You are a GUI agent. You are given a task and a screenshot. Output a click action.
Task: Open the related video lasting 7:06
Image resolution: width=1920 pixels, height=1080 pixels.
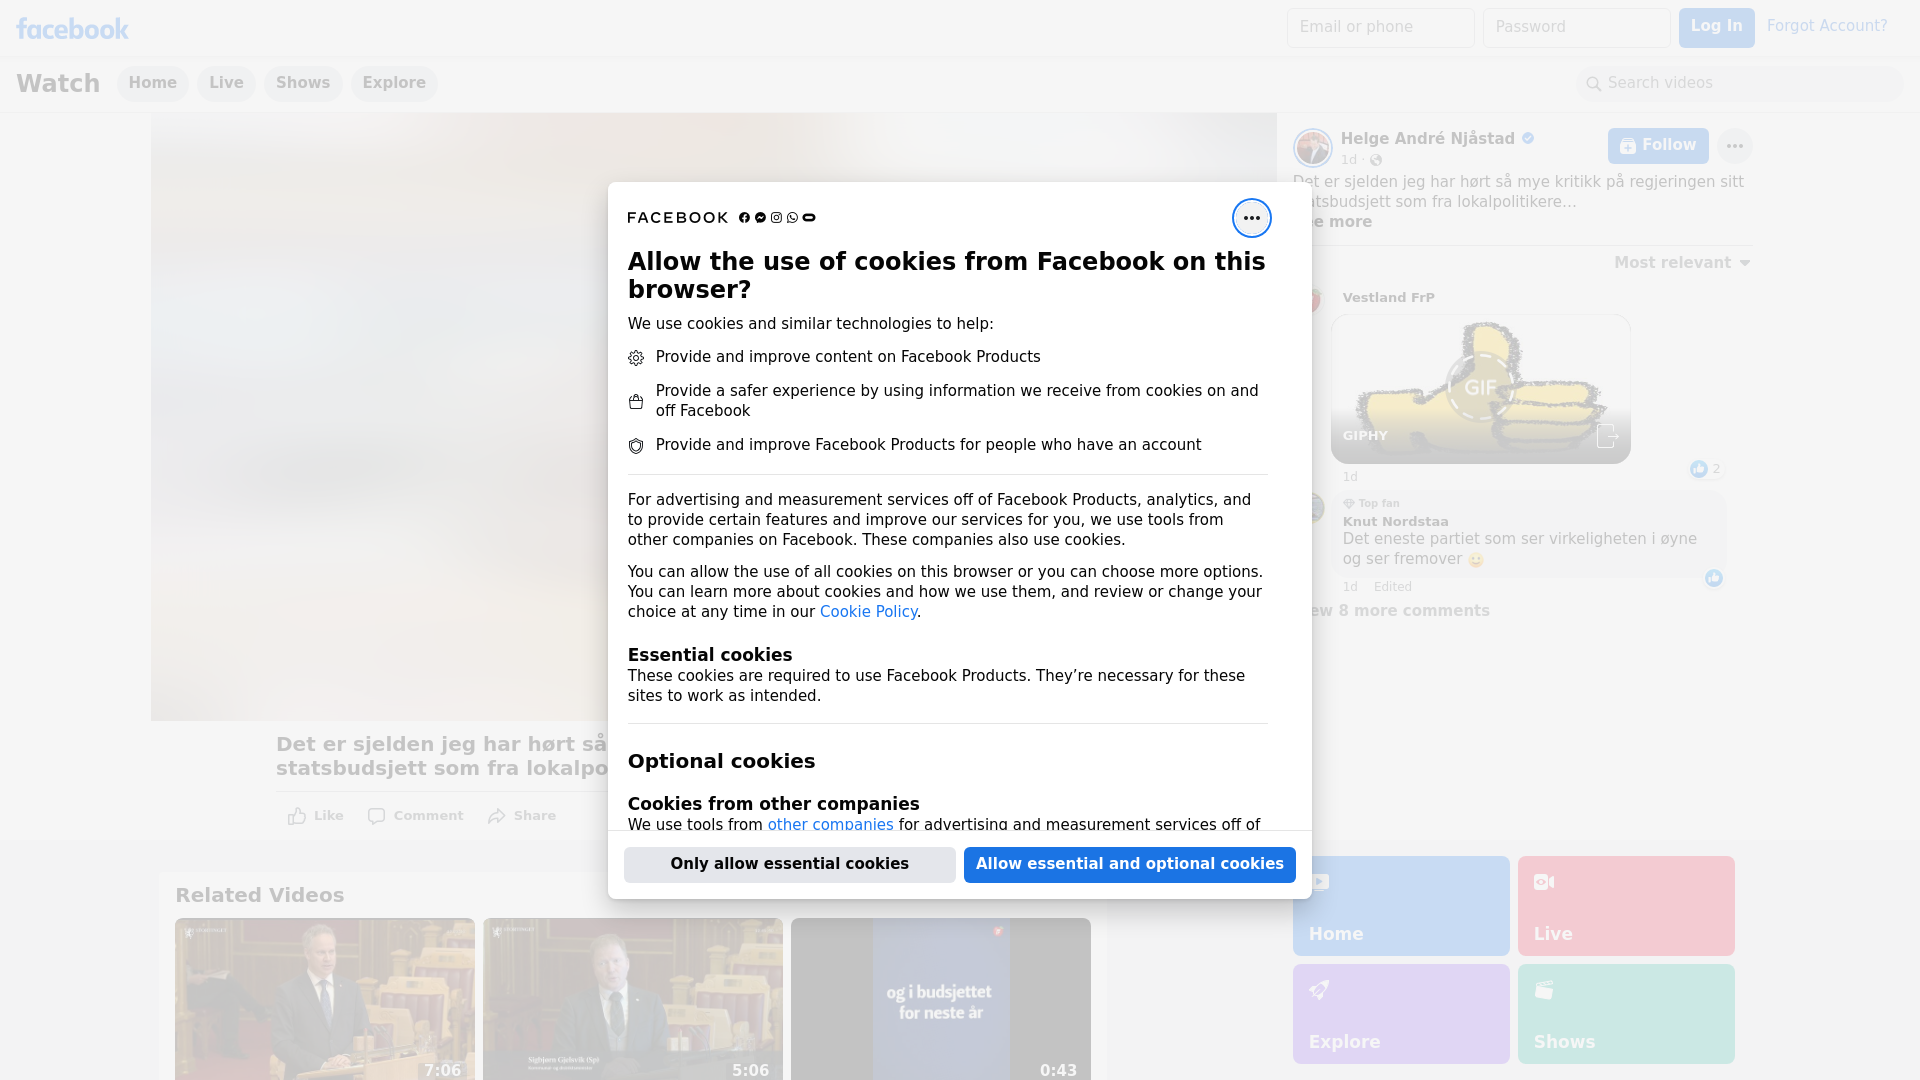pos(325,999)
